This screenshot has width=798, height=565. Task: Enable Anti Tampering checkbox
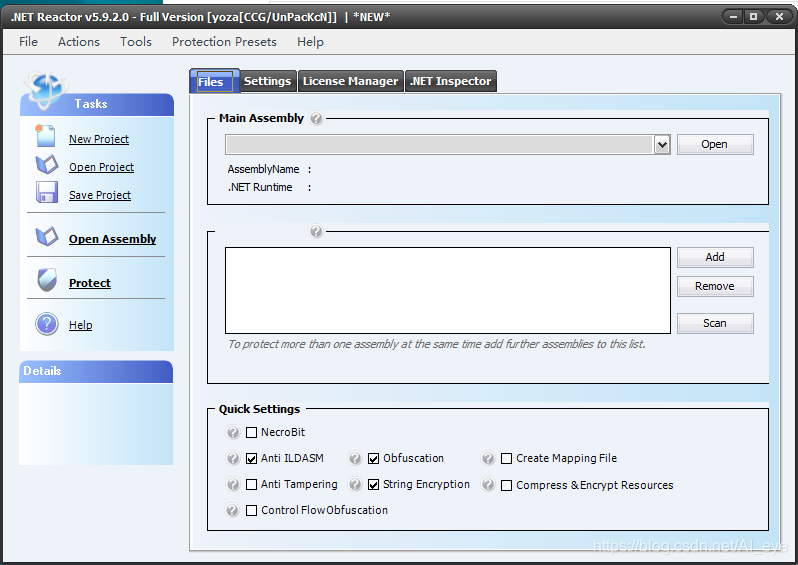(x=251, y=485)
